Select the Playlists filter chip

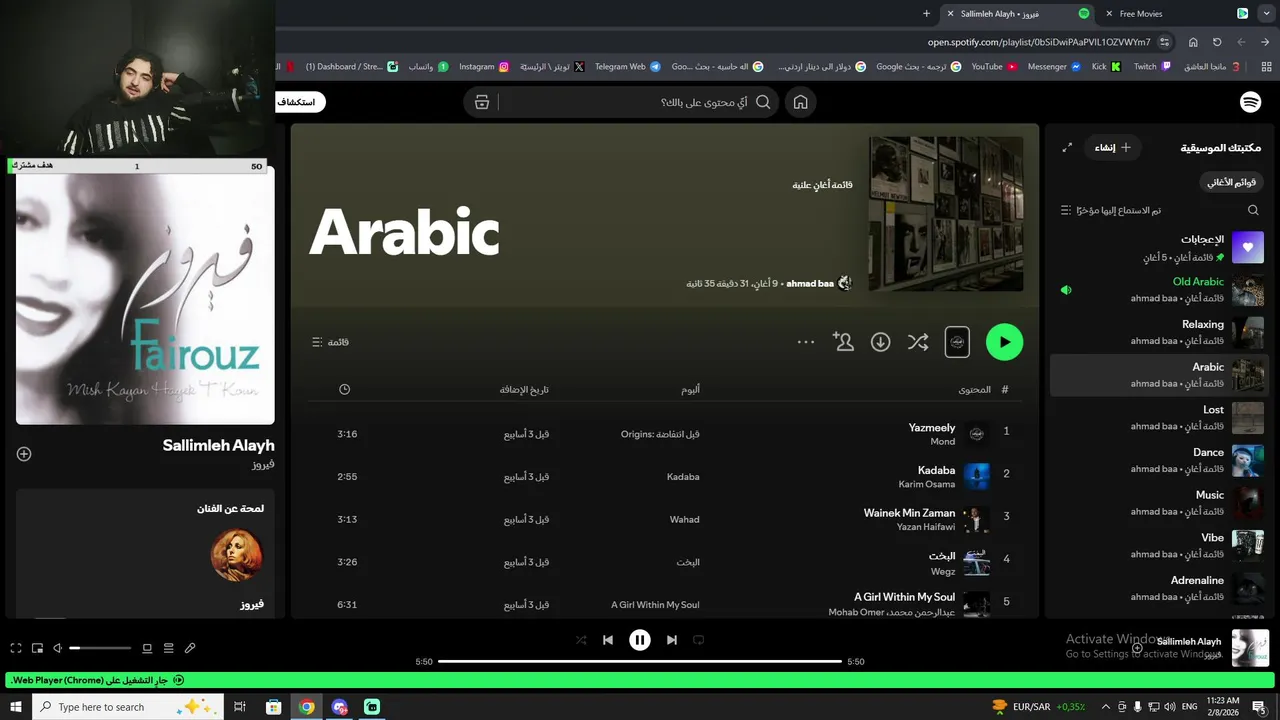pyautogui.click(x=1231, y=182)
